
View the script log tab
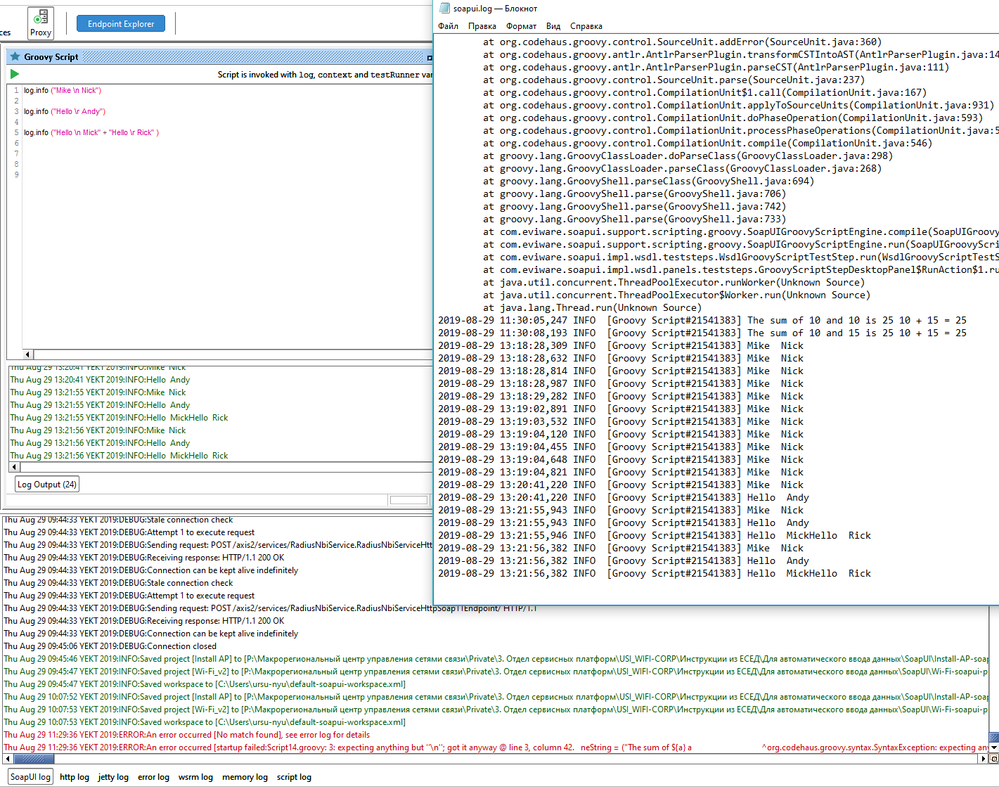[294, 776]
